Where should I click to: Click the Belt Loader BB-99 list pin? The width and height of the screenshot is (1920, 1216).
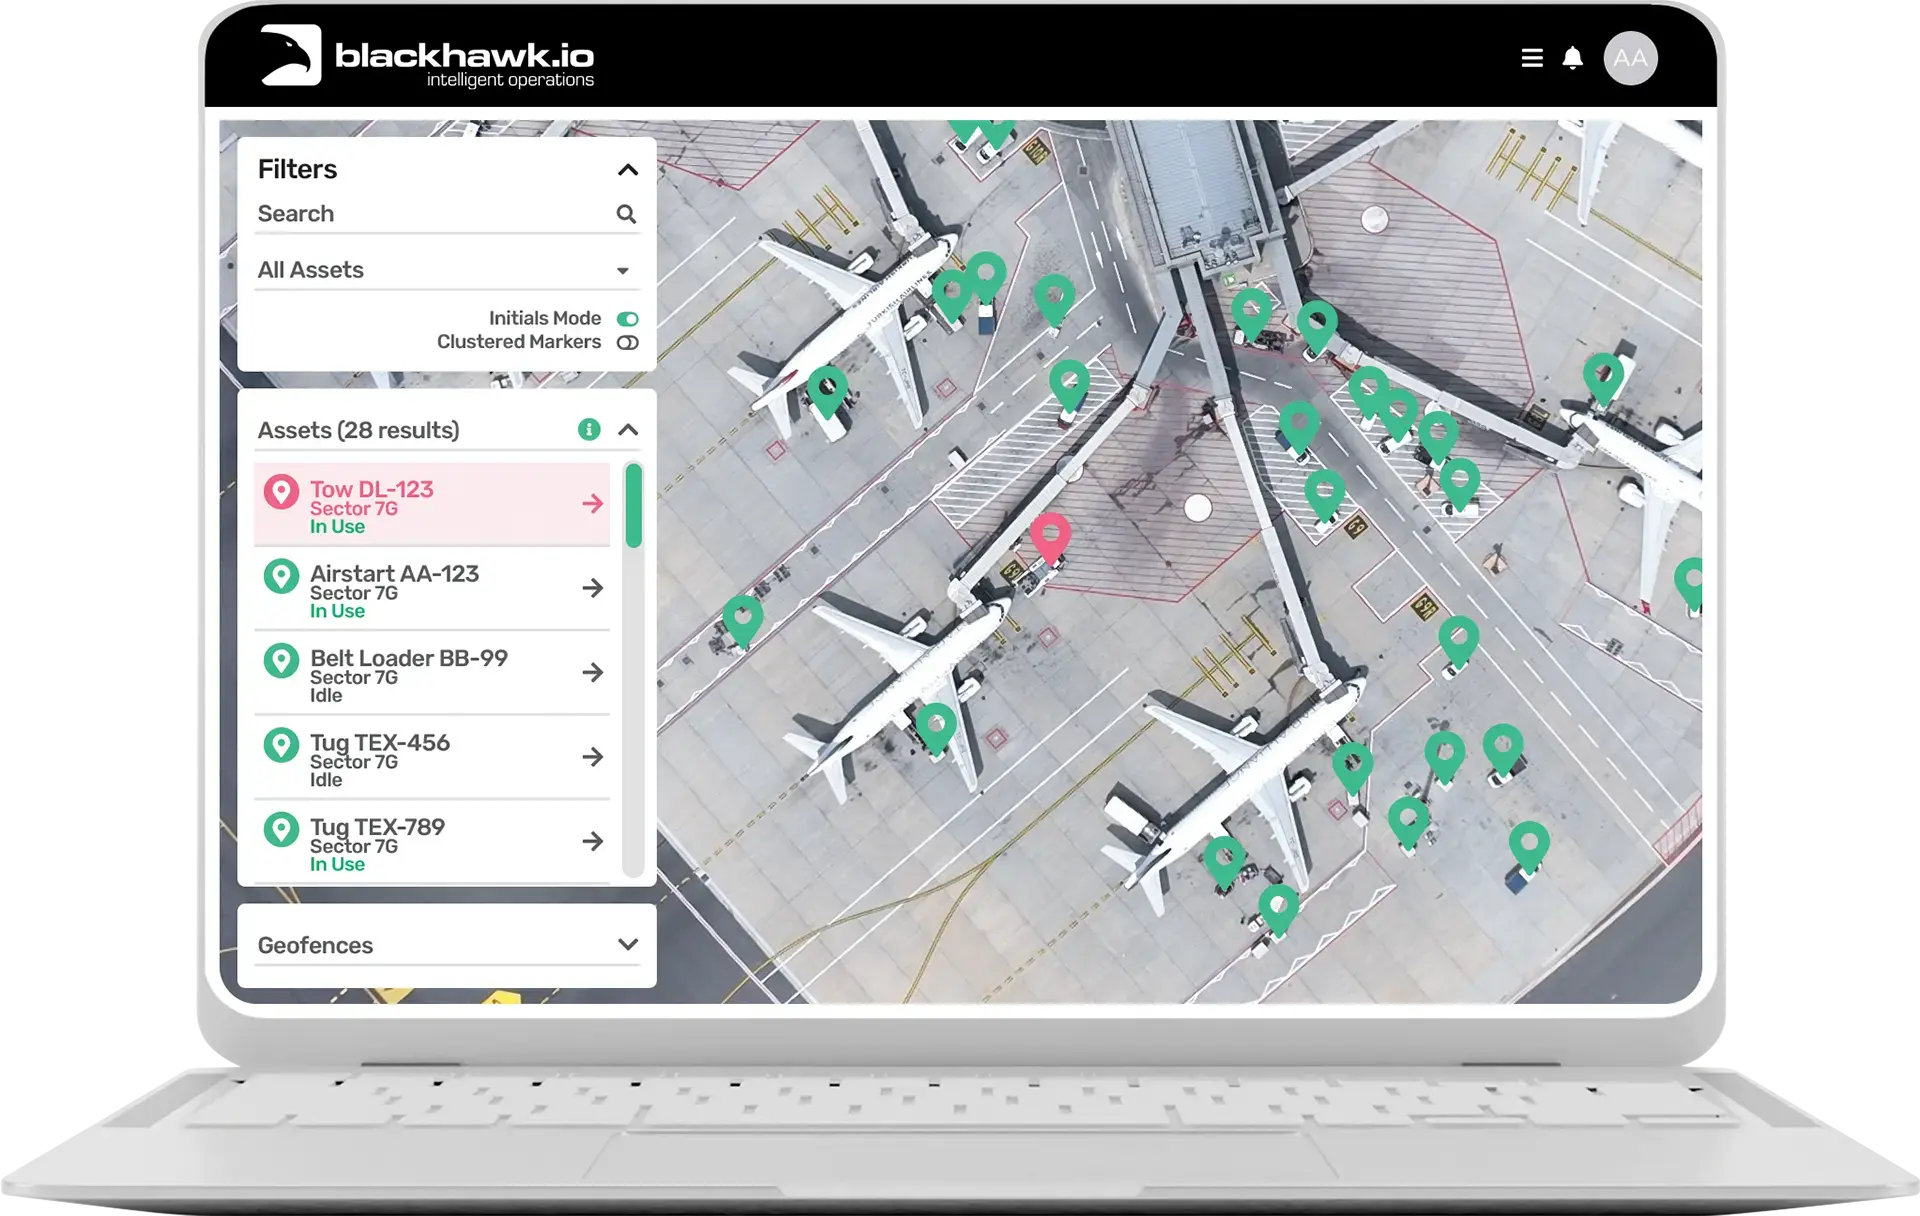point(281,661)
